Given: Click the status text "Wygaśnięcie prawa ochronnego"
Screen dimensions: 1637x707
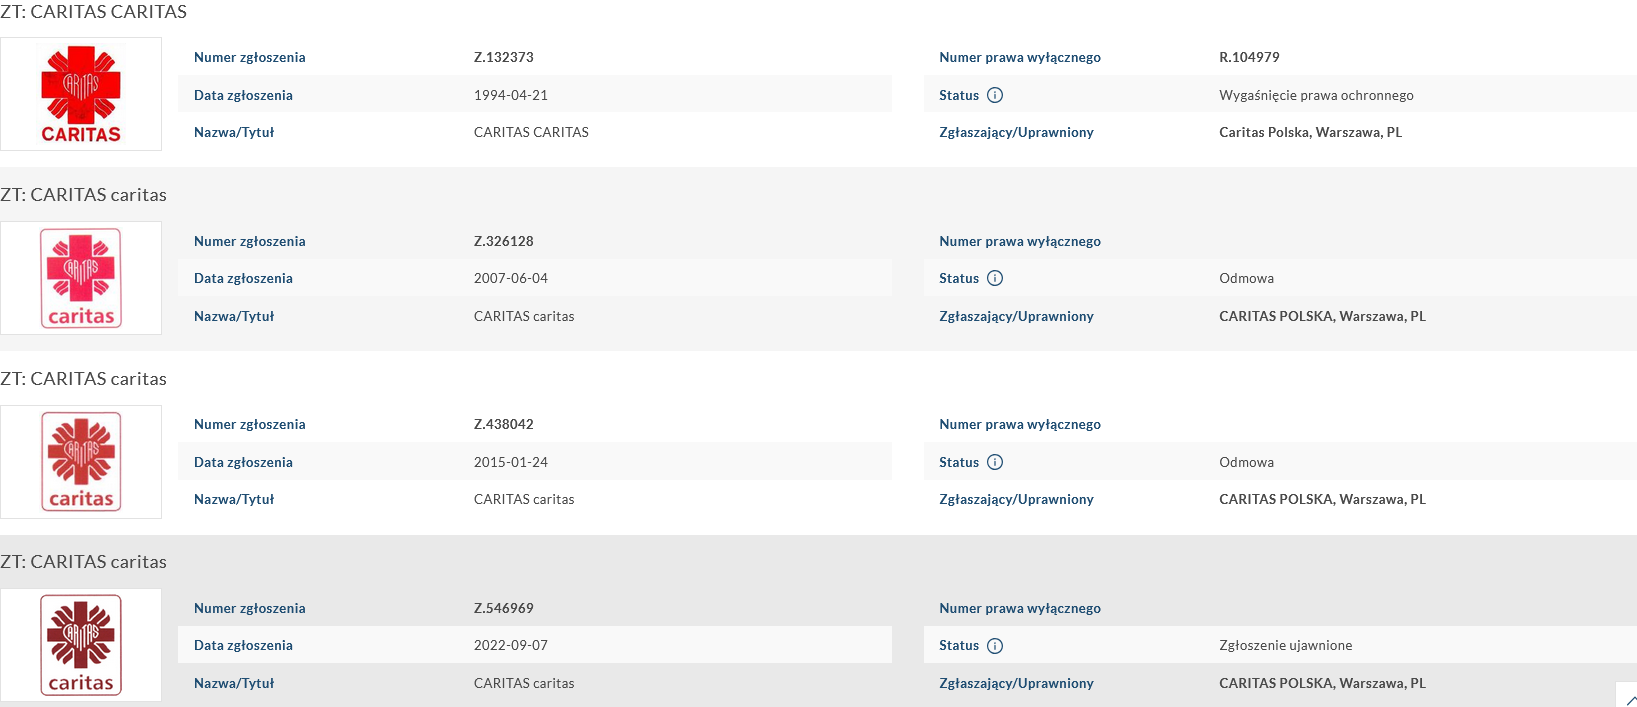Looking at the screenshot, I should 1316,95.
